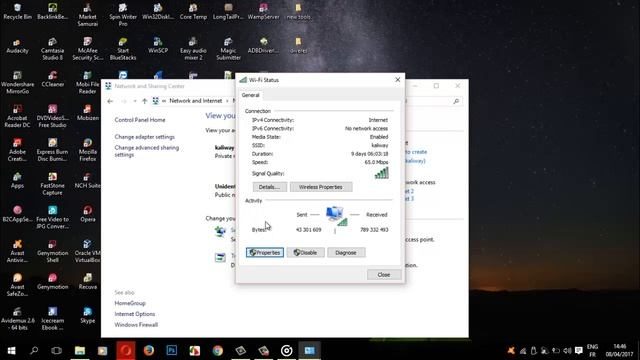Open Internet Options link
Screen dimensions: 640x360
point(135,314)
